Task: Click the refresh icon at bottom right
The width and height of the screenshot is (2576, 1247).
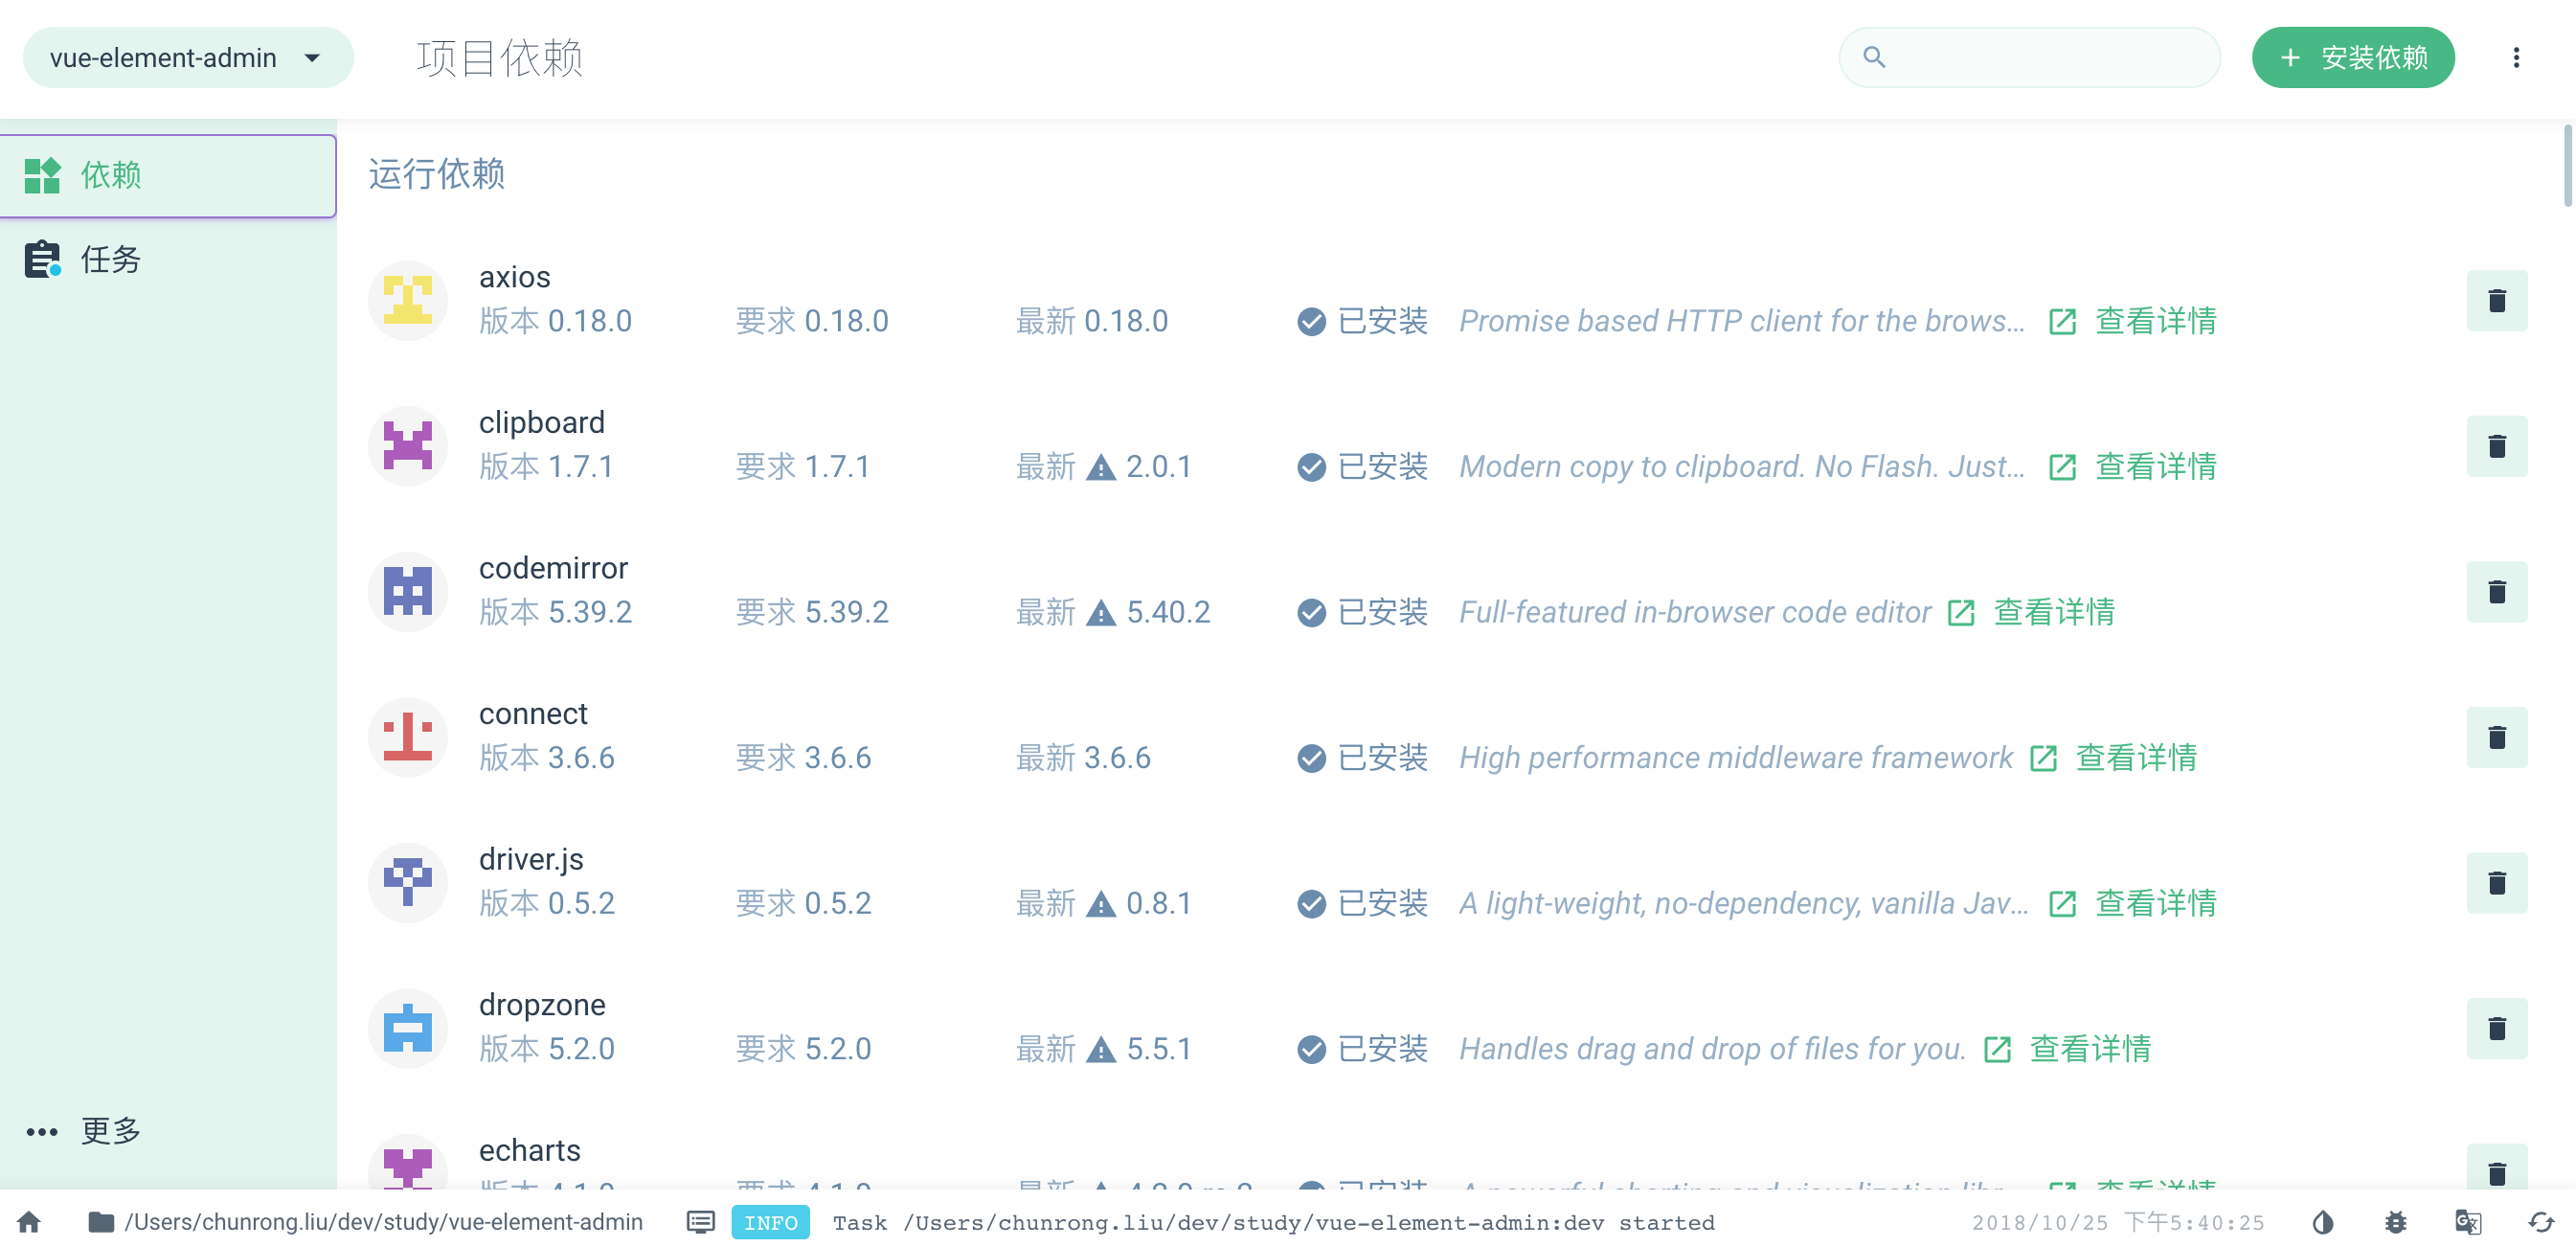Action: pos(2540,1222)
